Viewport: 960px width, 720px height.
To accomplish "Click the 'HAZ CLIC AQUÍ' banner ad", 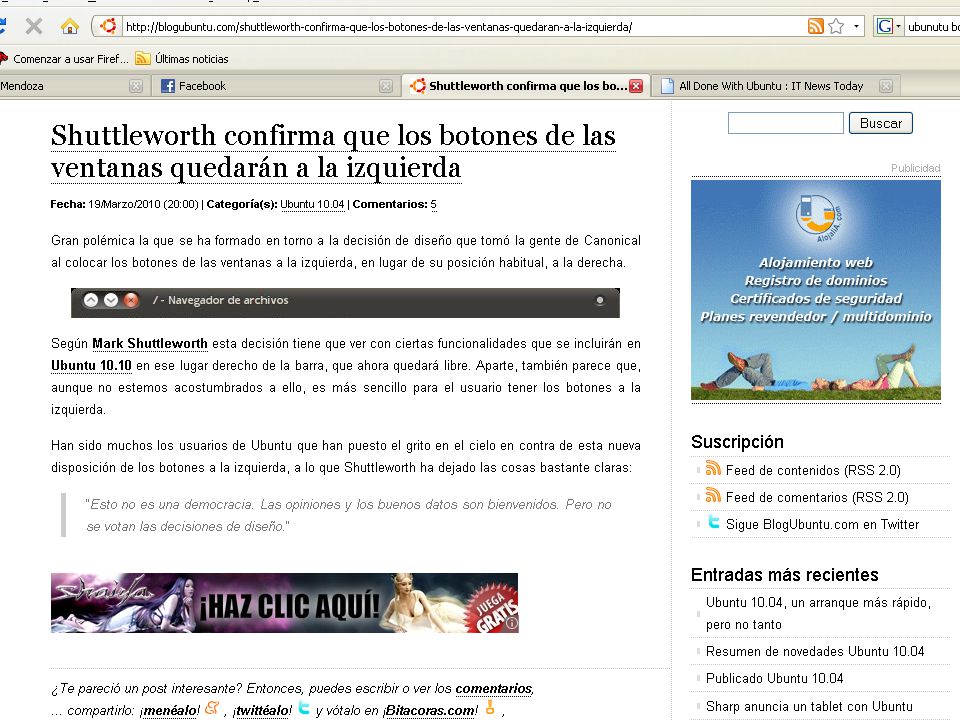I will 285,603.
